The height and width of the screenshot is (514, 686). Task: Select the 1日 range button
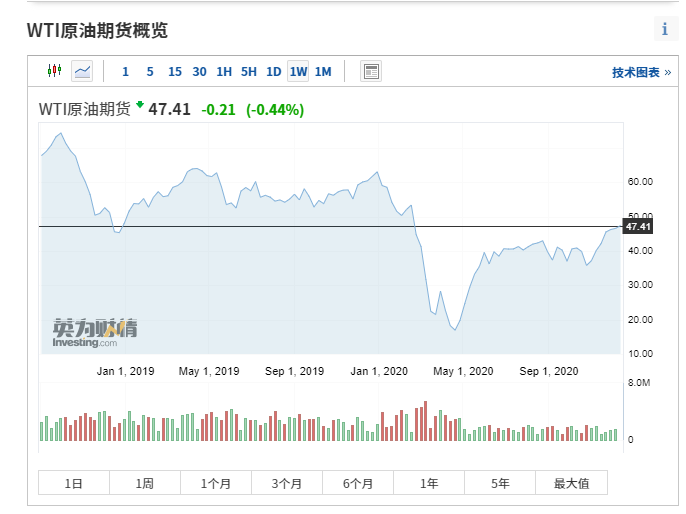pos(74,483)
